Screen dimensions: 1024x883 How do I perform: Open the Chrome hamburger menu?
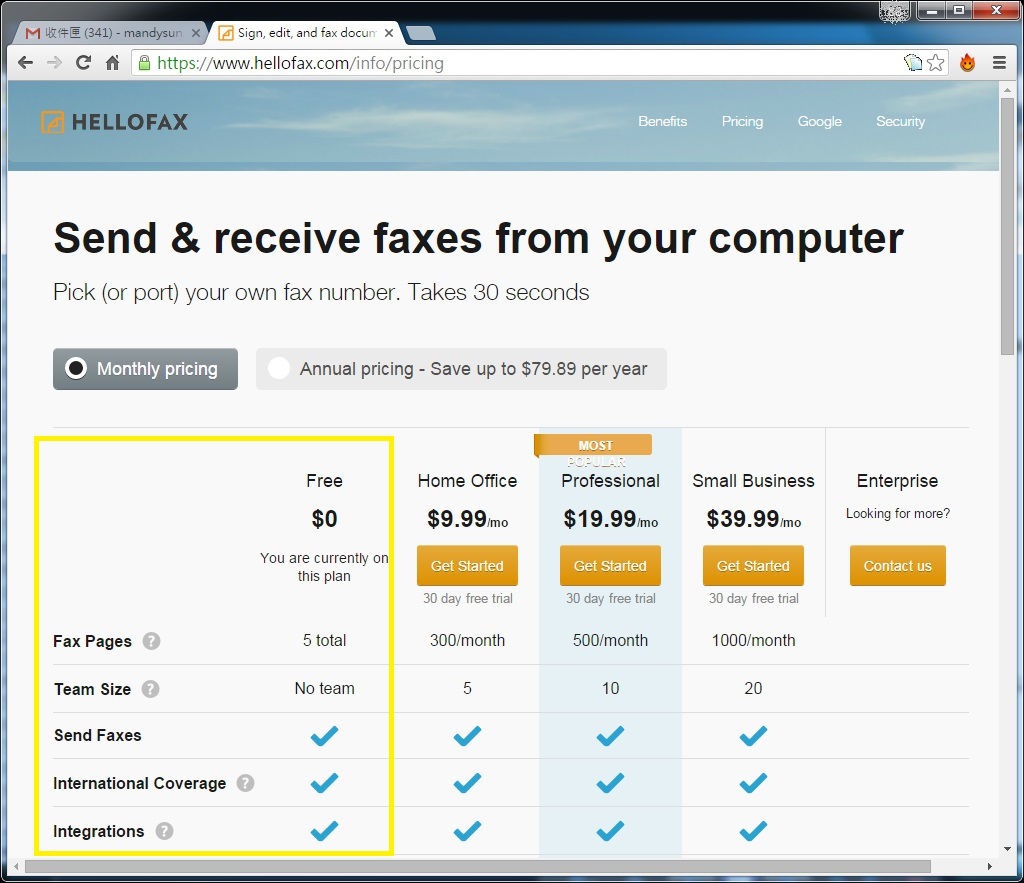click(999, 63)
